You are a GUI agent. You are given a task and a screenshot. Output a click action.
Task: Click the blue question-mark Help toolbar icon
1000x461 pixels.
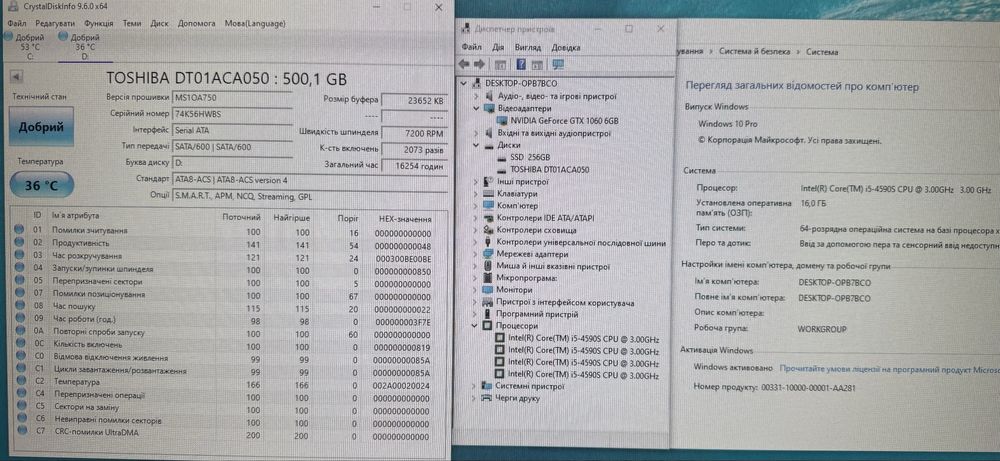(x=521, y=64)
